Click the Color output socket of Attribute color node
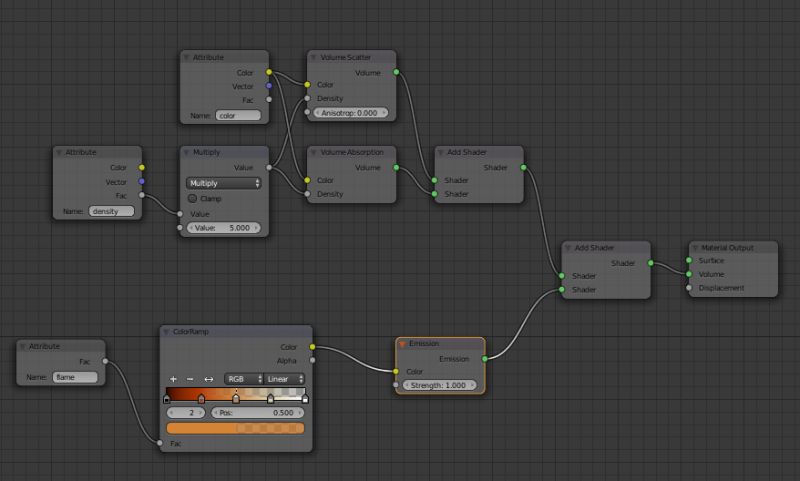 (x=269, y=72)
